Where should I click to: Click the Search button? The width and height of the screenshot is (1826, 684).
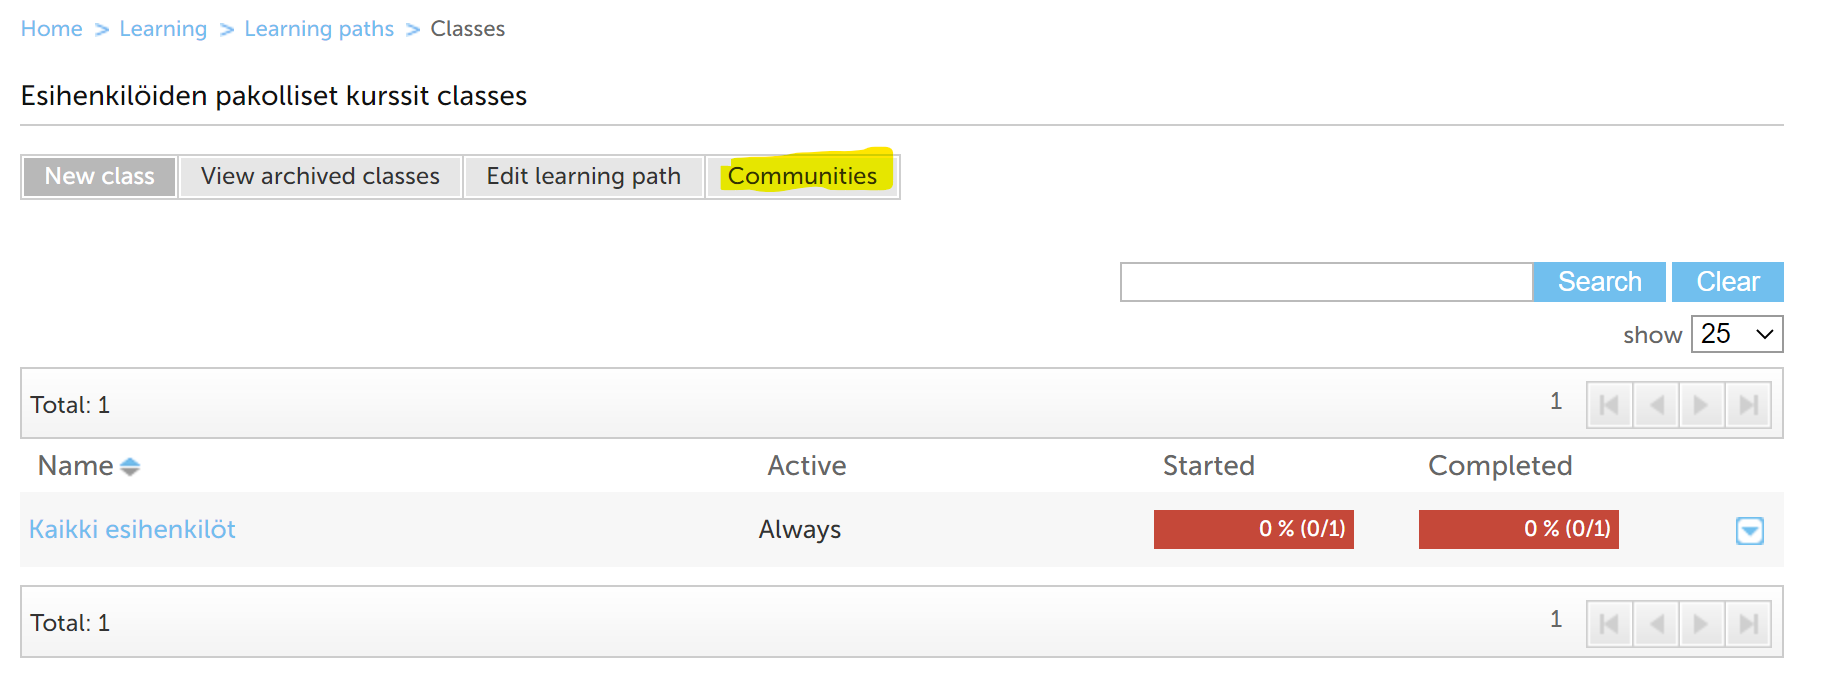click(x=1599, y=282)
